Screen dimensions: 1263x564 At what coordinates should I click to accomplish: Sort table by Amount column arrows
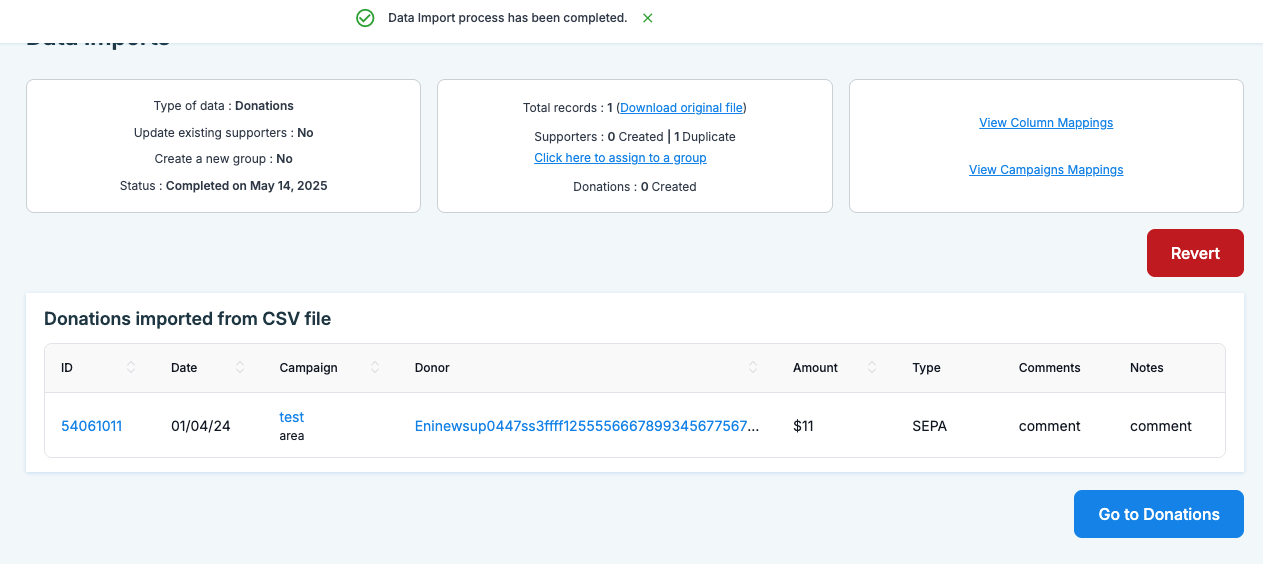point(872,368)
